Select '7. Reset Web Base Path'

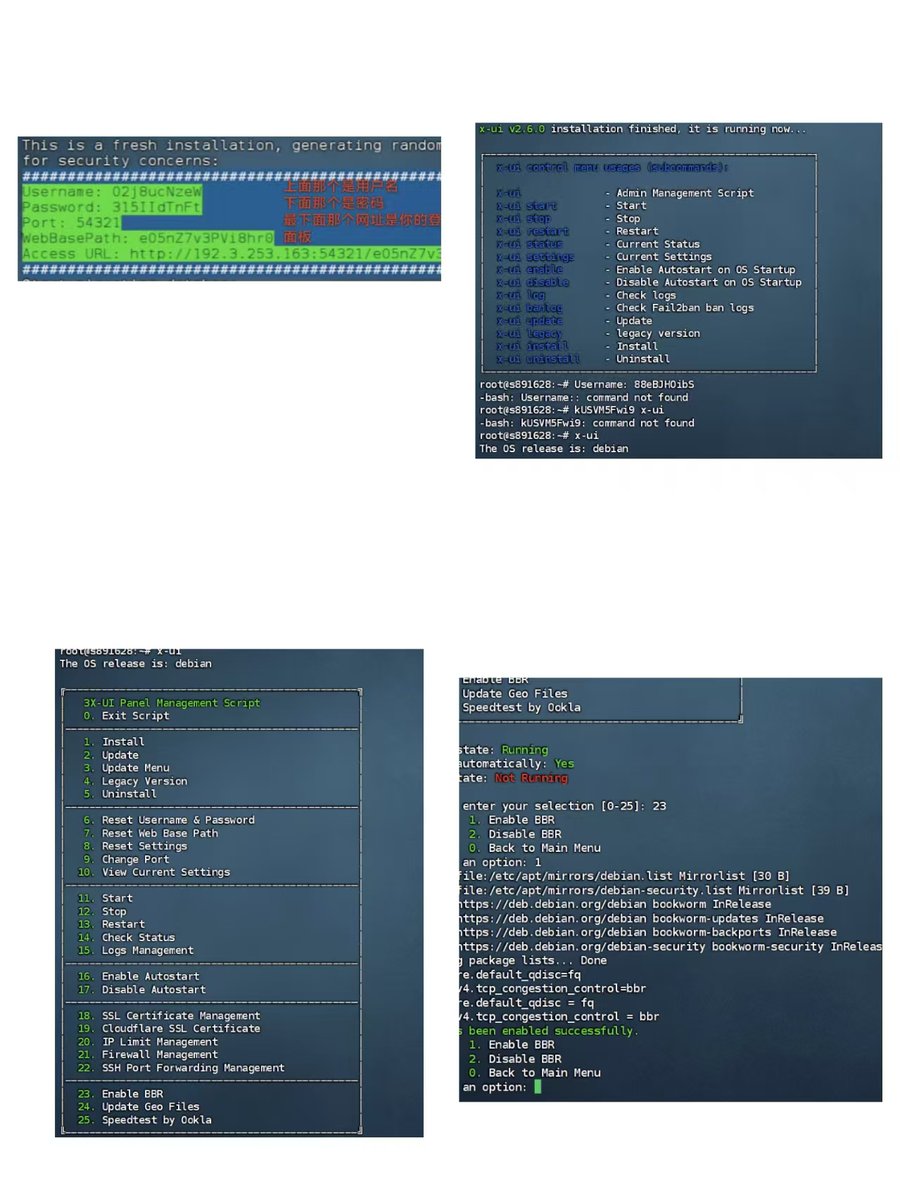click(x=151, y=833)
